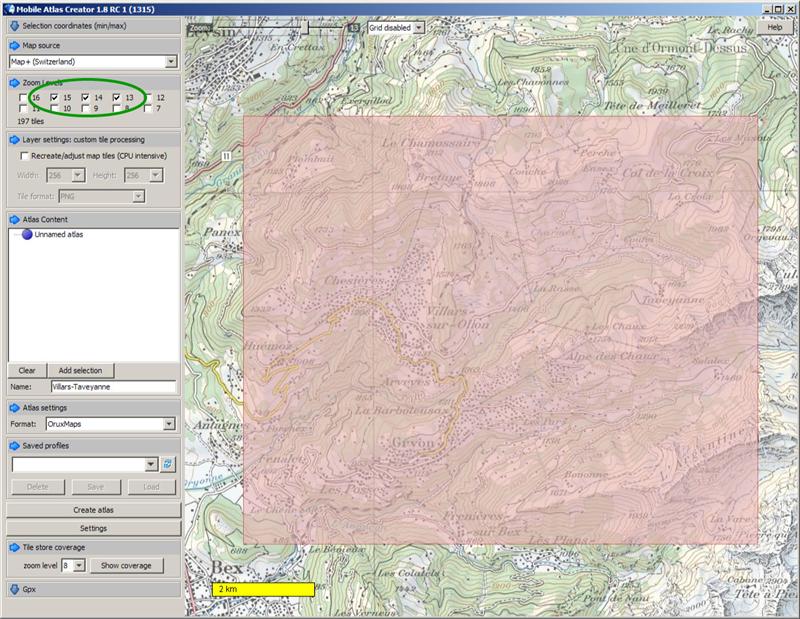
Task: Select the Unnamed atlas globe item
Action: coord(28,235)
